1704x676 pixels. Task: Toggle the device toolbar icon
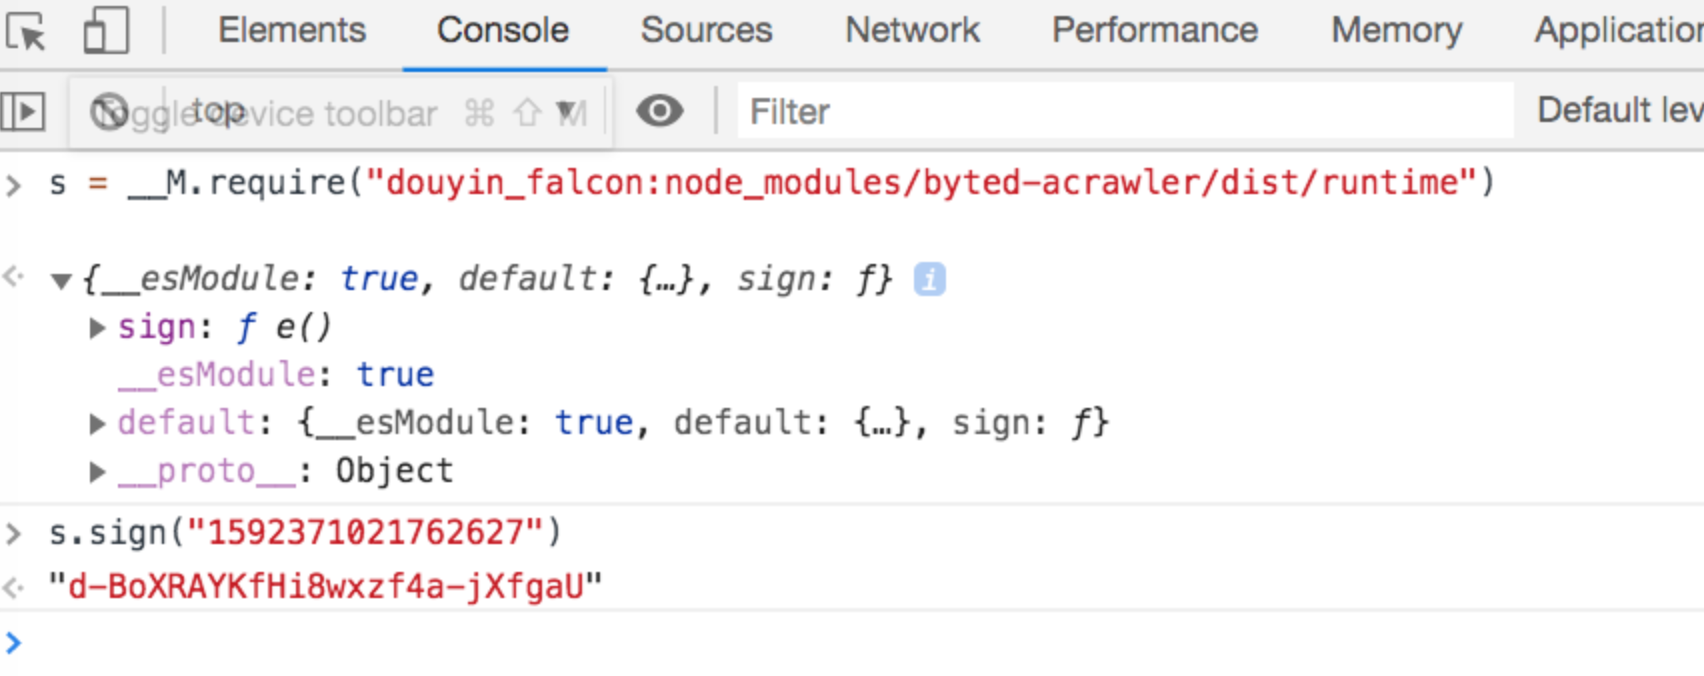[105, 31]
